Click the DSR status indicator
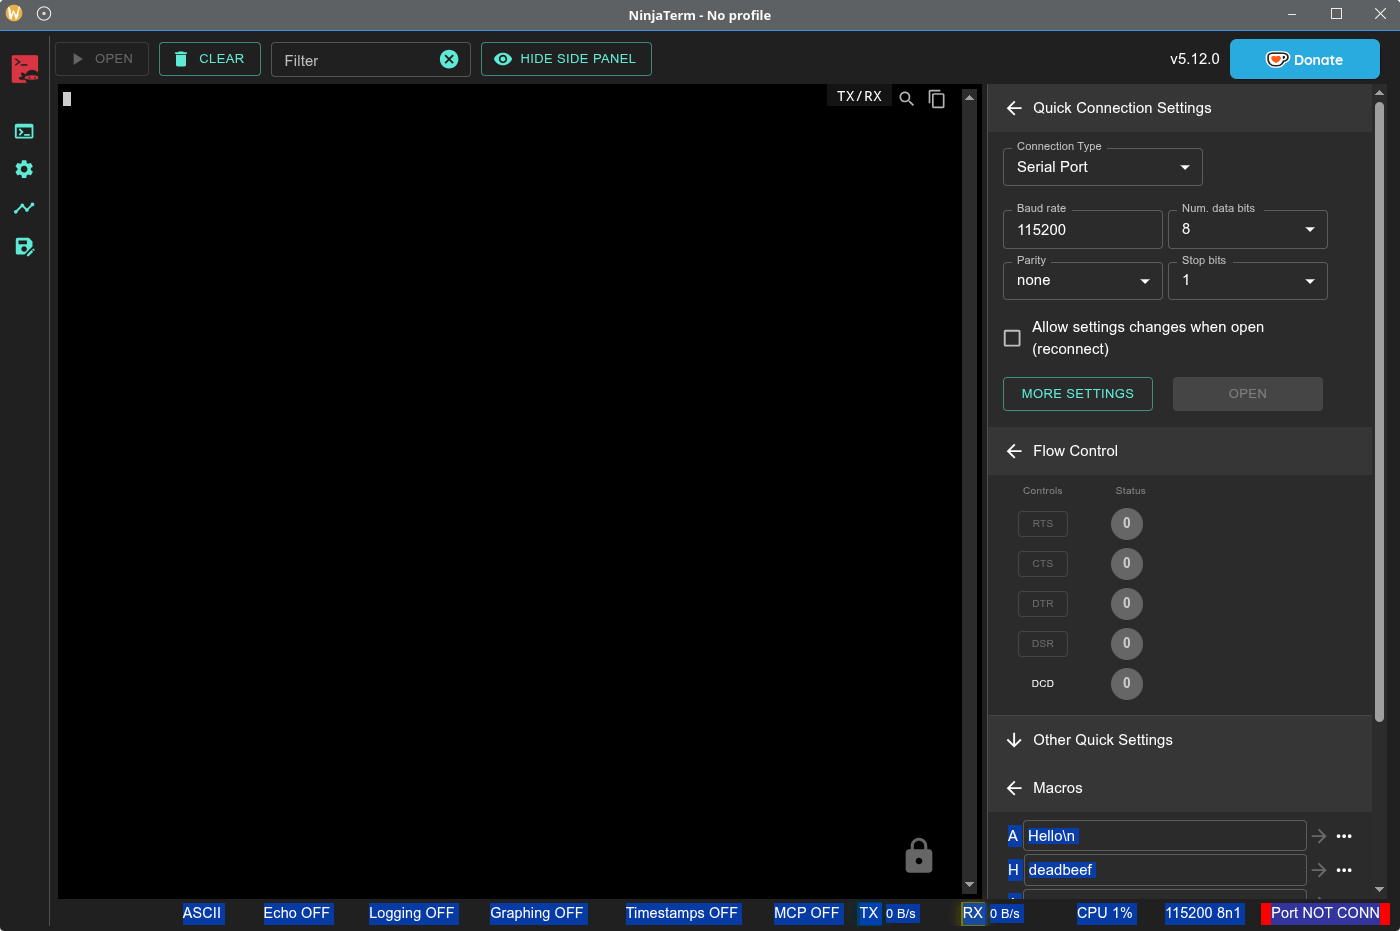This screenshot has height=931, width=1400. pos(1127,643)
